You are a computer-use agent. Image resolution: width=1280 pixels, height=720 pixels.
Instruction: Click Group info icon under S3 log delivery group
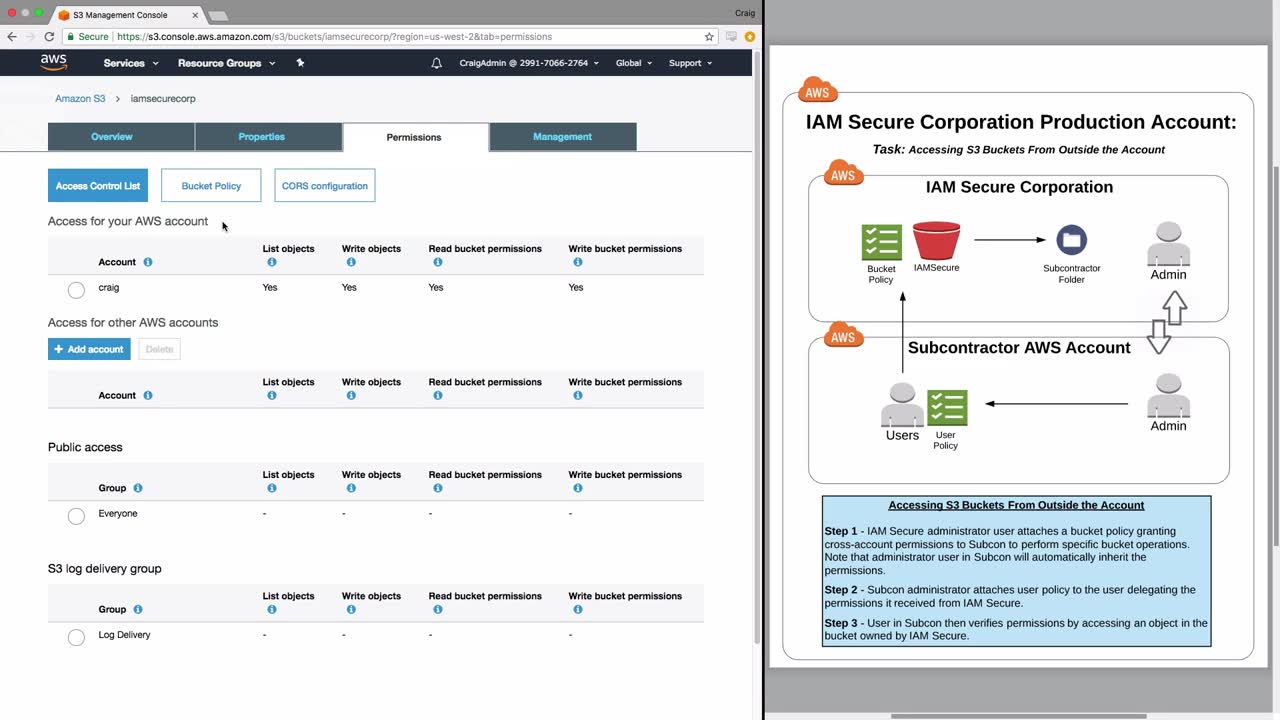tap(138, 609)
